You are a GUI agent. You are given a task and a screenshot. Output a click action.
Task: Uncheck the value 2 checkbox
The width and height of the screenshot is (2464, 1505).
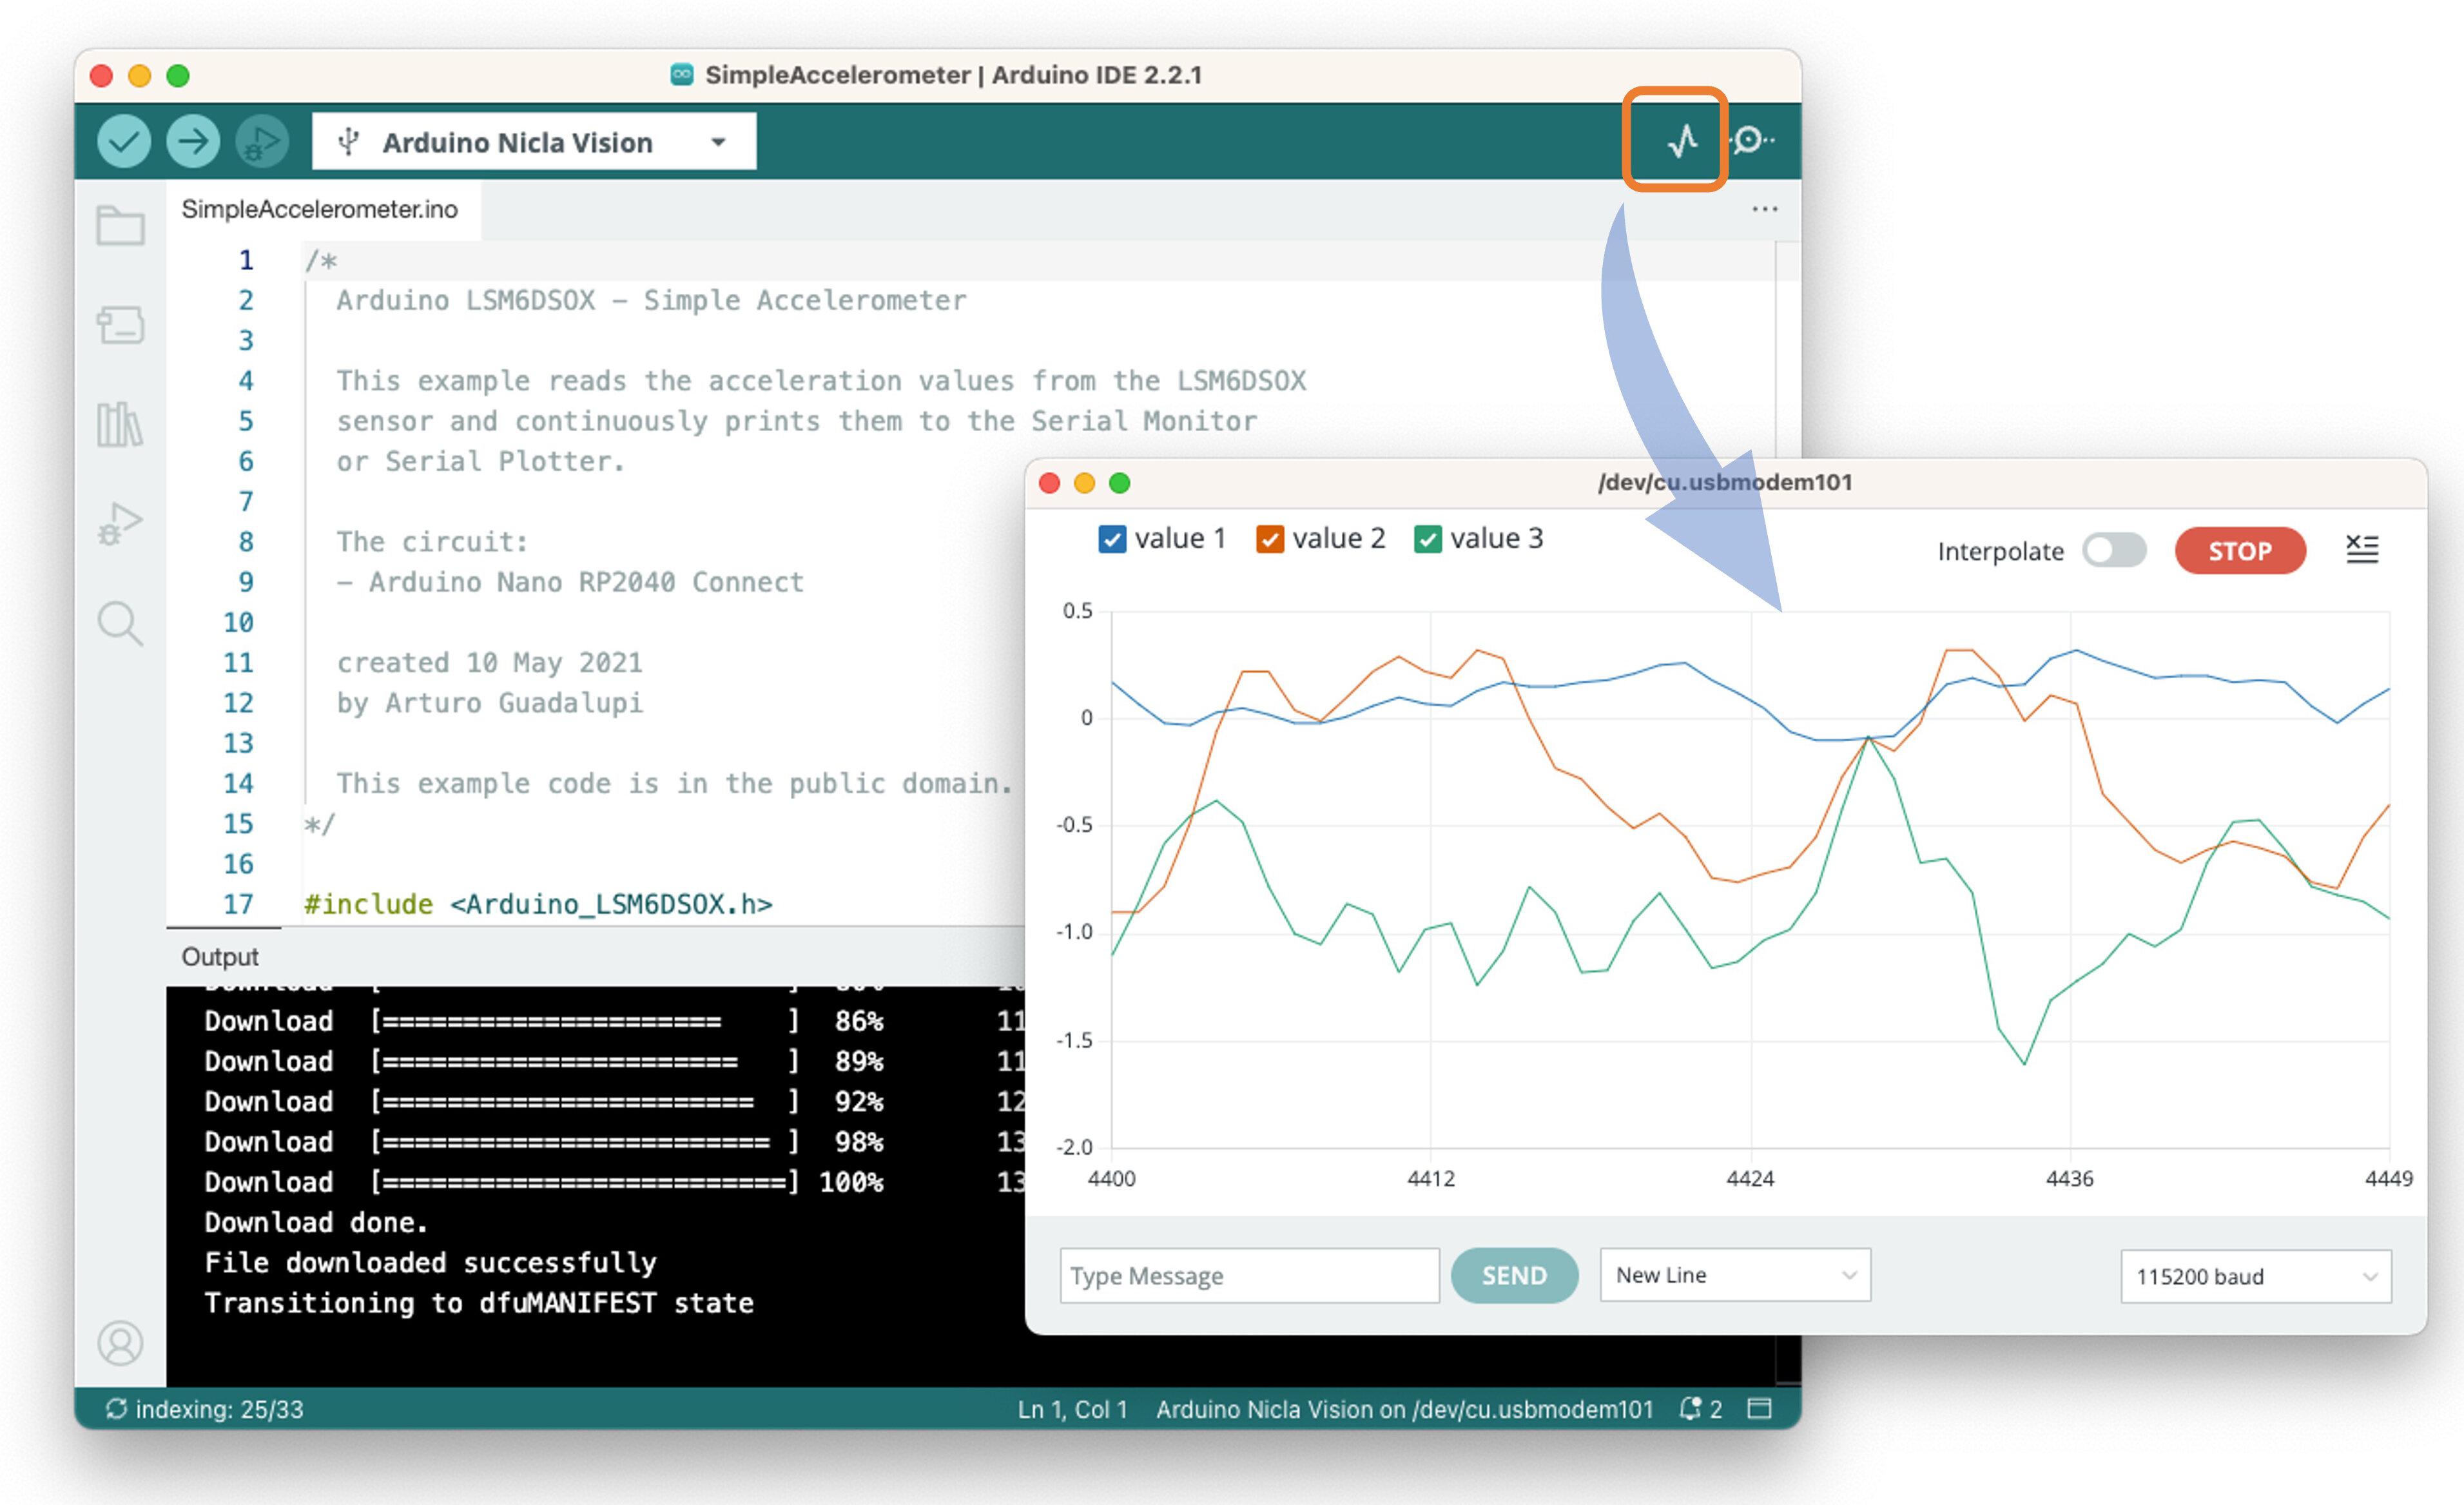click(1269, 539)
